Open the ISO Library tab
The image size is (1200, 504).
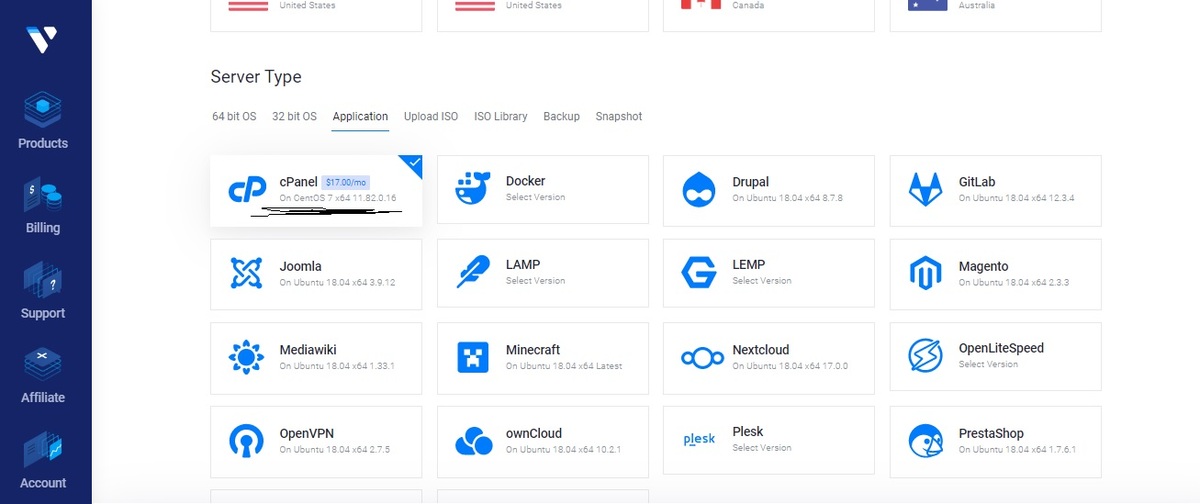coord(501,117)
